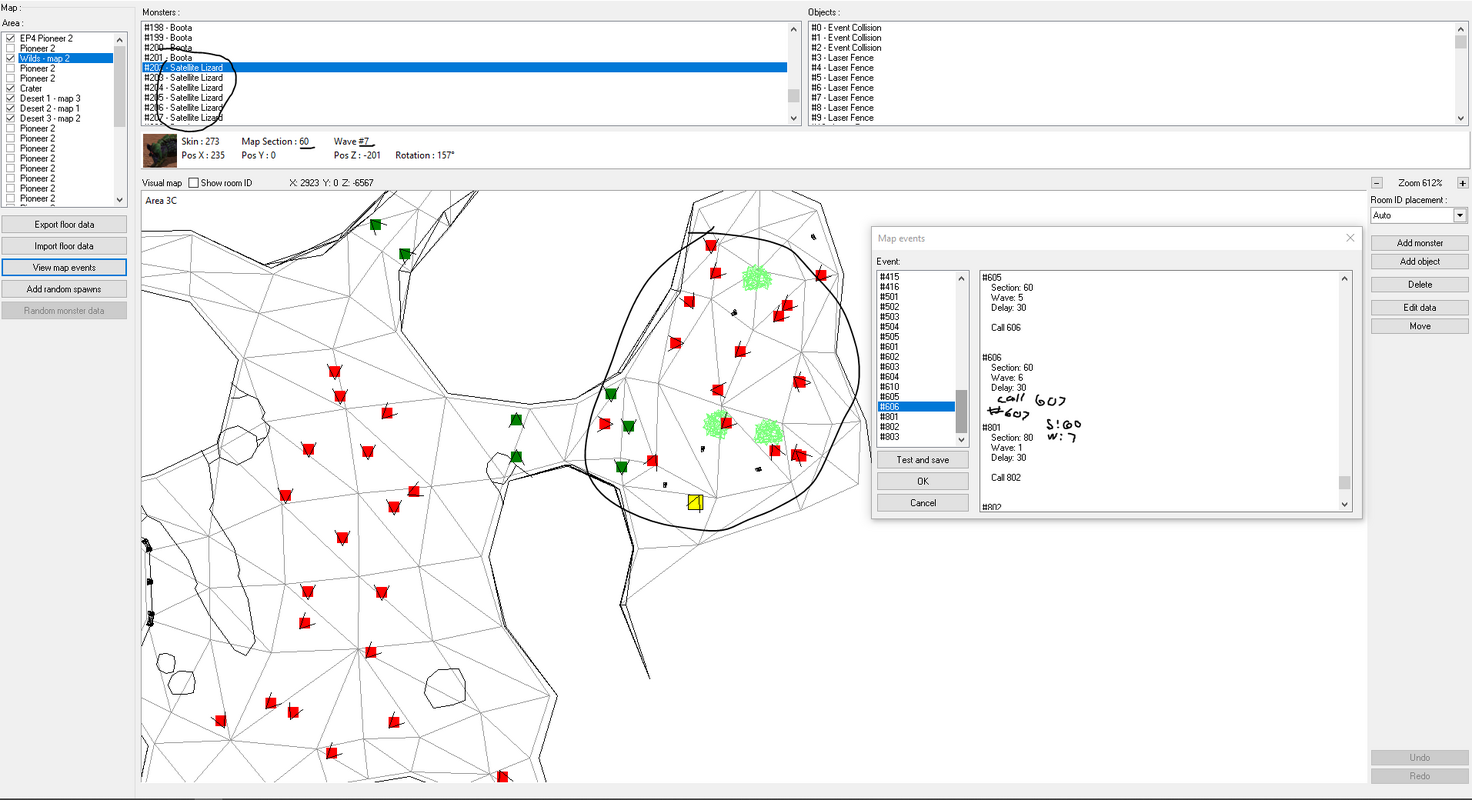Screen dimensions: 1472x800
Task: Uncheck the Crater area checkbox
Action: pyautogui.click(x=11, y=88)
